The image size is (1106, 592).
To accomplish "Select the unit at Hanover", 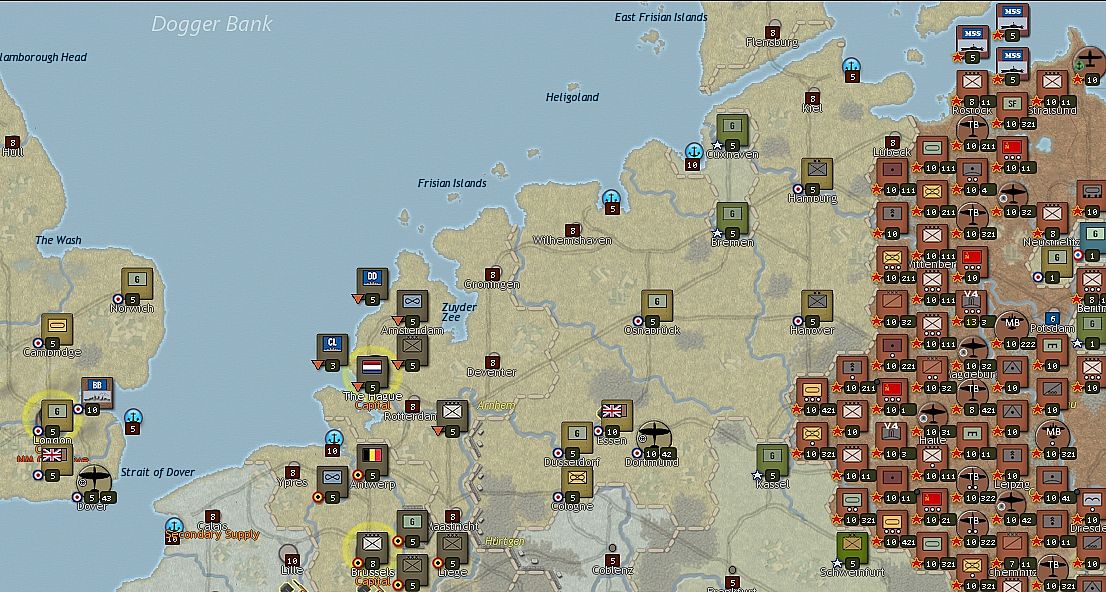I will pos(817,306).
